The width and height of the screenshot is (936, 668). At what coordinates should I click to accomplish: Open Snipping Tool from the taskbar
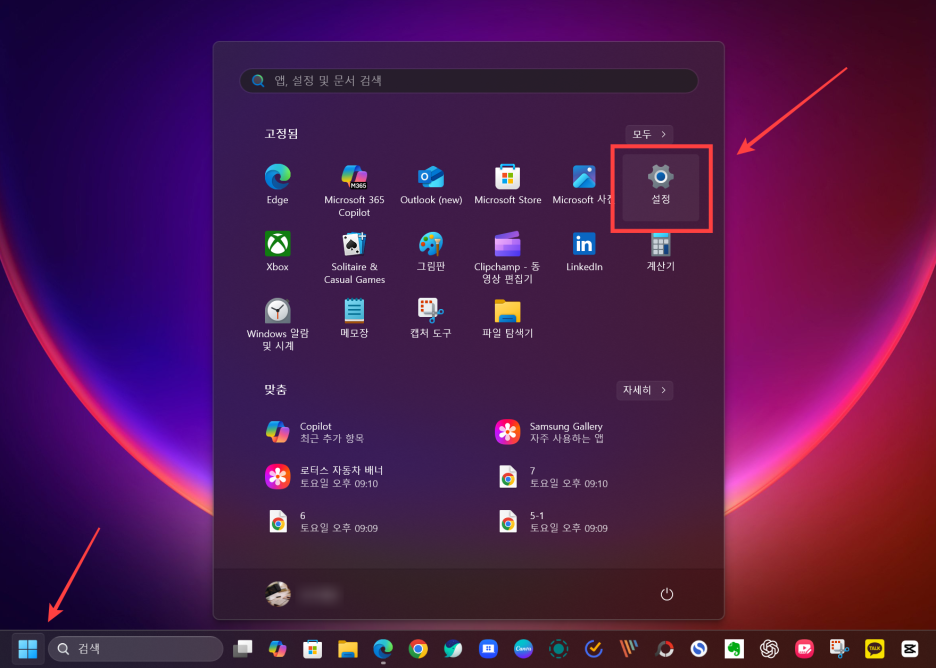[x=839, y=648]
